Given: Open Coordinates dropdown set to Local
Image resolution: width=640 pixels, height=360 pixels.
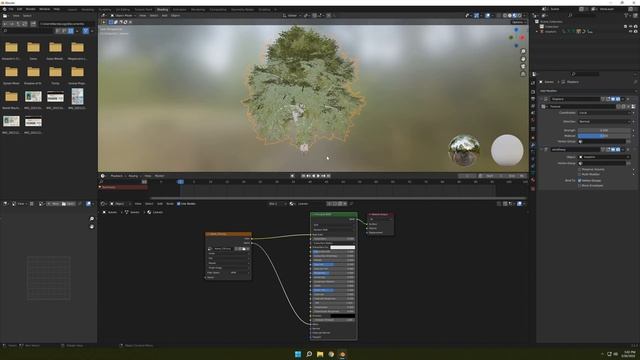Looking at the screenshot, I should [x=604, y=113].
